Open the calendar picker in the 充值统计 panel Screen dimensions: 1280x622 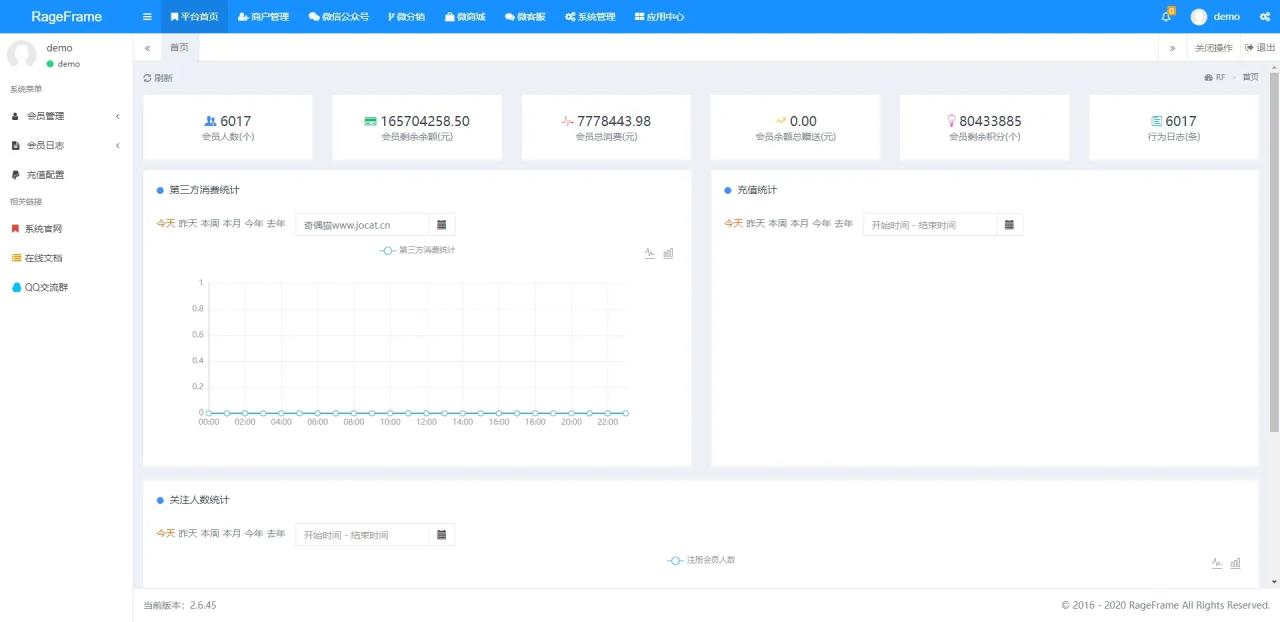[1008, 224]
